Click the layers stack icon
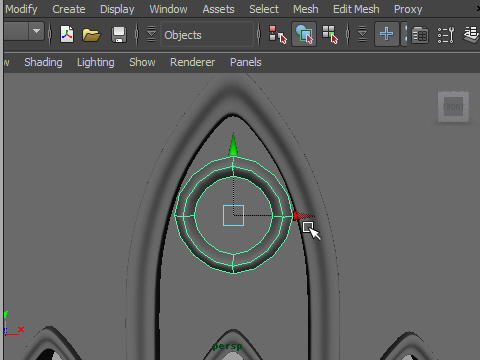The height and width of the screenshot is (360, 480). click(472, 35)
